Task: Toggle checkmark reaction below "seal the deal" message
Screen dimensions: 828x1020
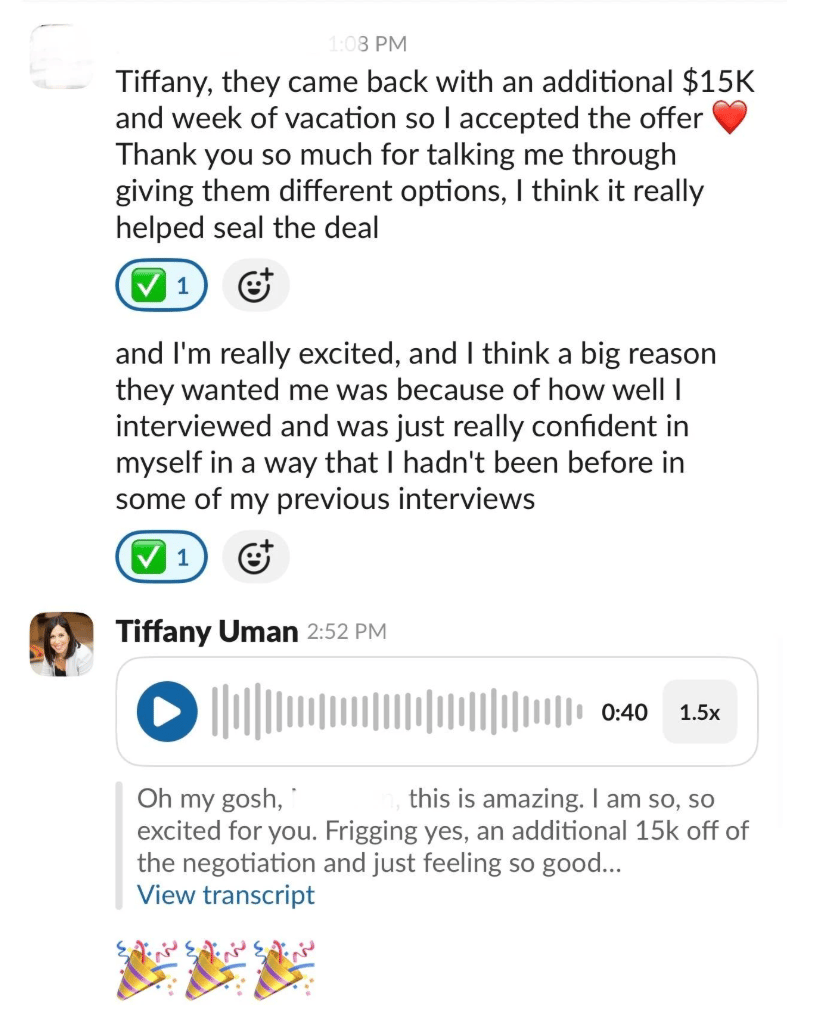Action: coord(161,286)
